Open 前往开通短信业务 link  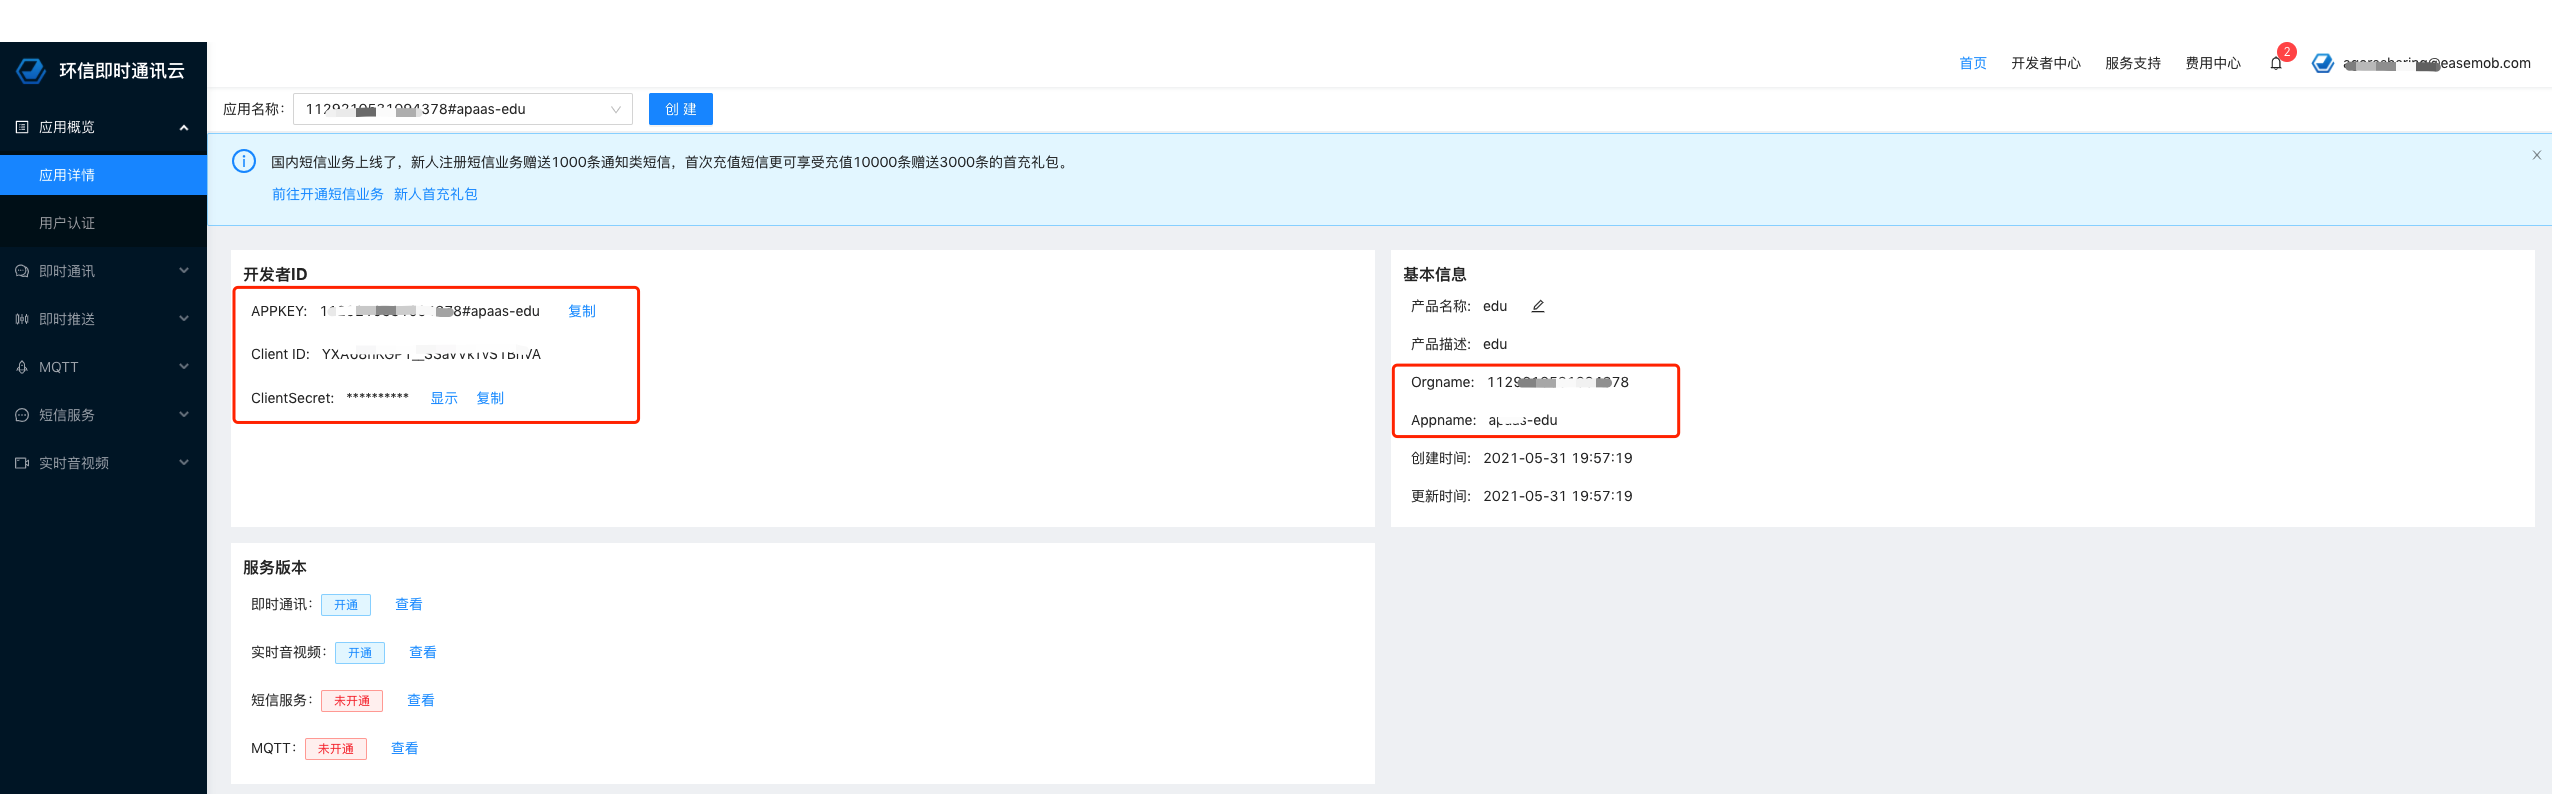[x=328, y=194]
